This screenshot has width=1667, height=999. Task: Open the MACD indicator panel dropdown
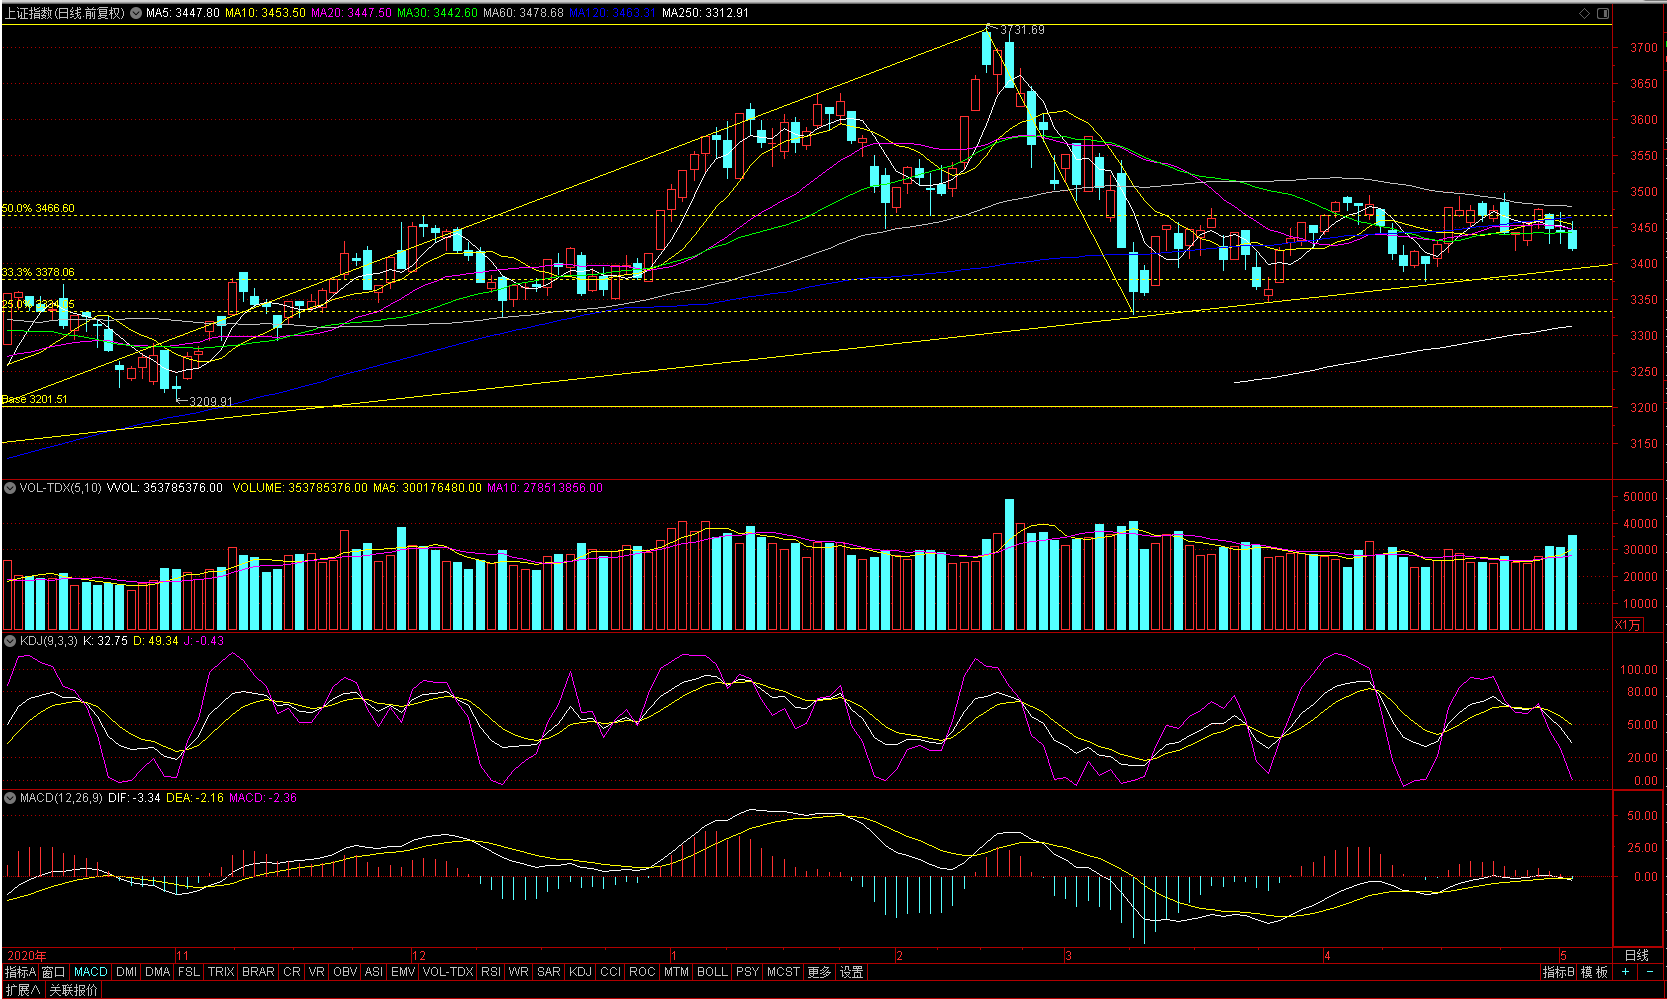10,798
